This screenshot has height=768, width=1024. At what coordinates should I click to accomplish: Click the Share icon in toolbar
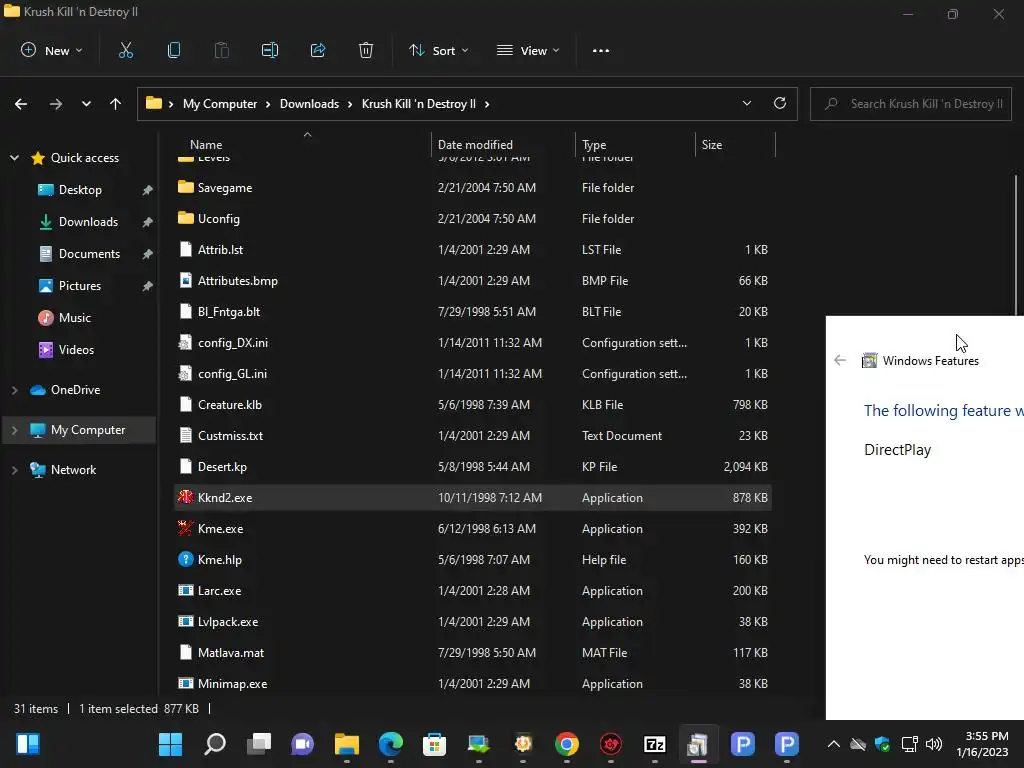point(318,50)
